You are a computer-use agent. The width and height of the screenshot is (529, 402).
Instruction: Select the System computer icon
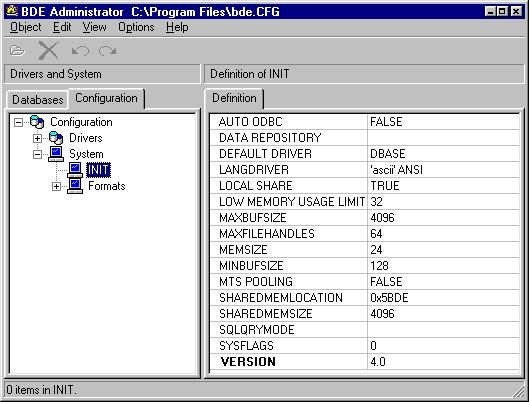(56, 154)
